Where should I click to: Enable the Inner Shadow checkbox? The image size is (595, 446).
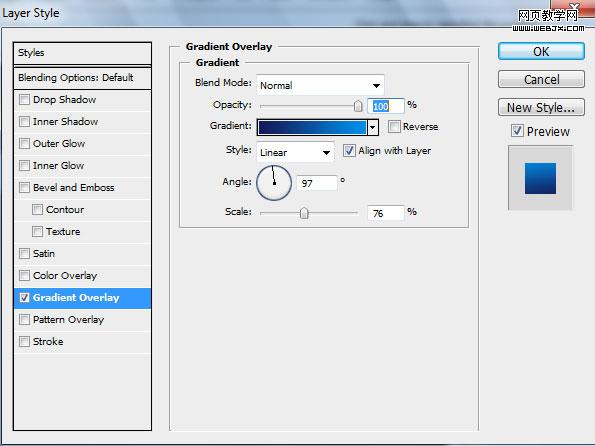[x=24, y=121]
